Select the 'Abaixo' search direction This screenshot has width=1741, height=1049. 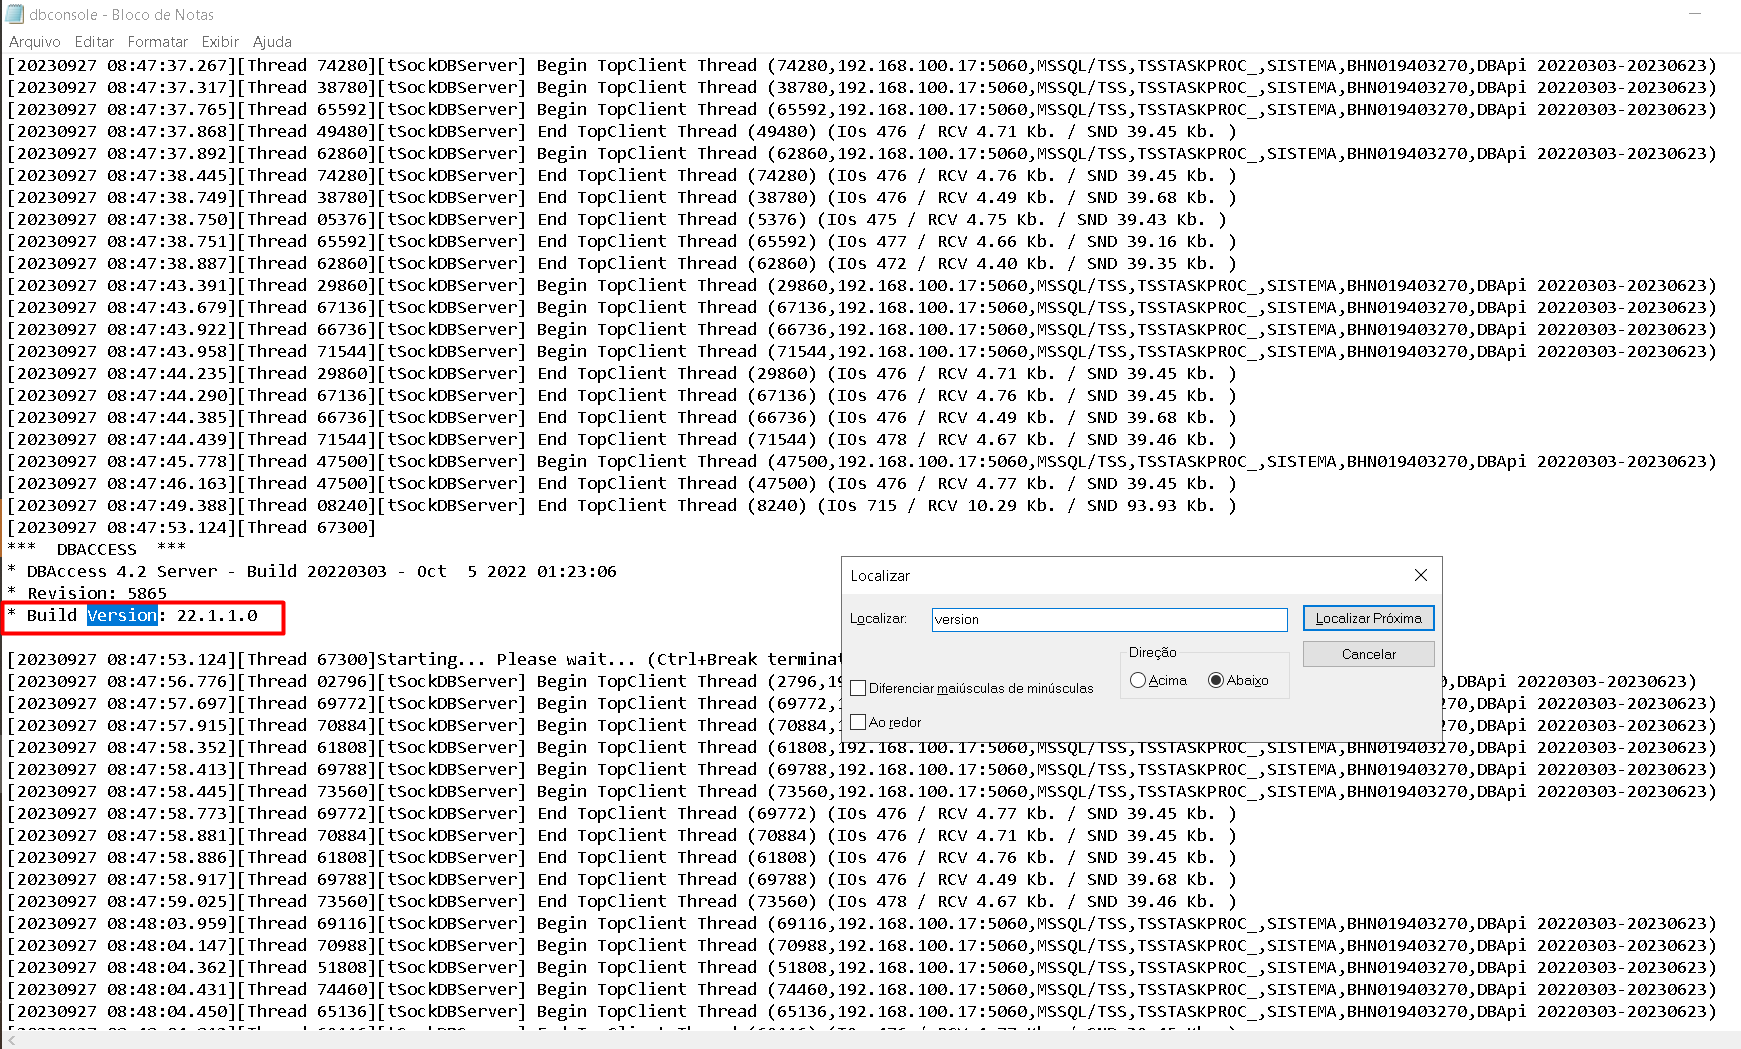(x=1215, y=679)
